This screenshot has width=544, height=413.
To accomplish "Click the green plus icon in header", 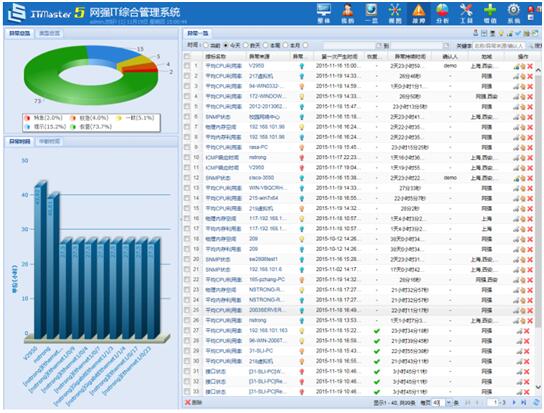I will [x=490, y=13].
